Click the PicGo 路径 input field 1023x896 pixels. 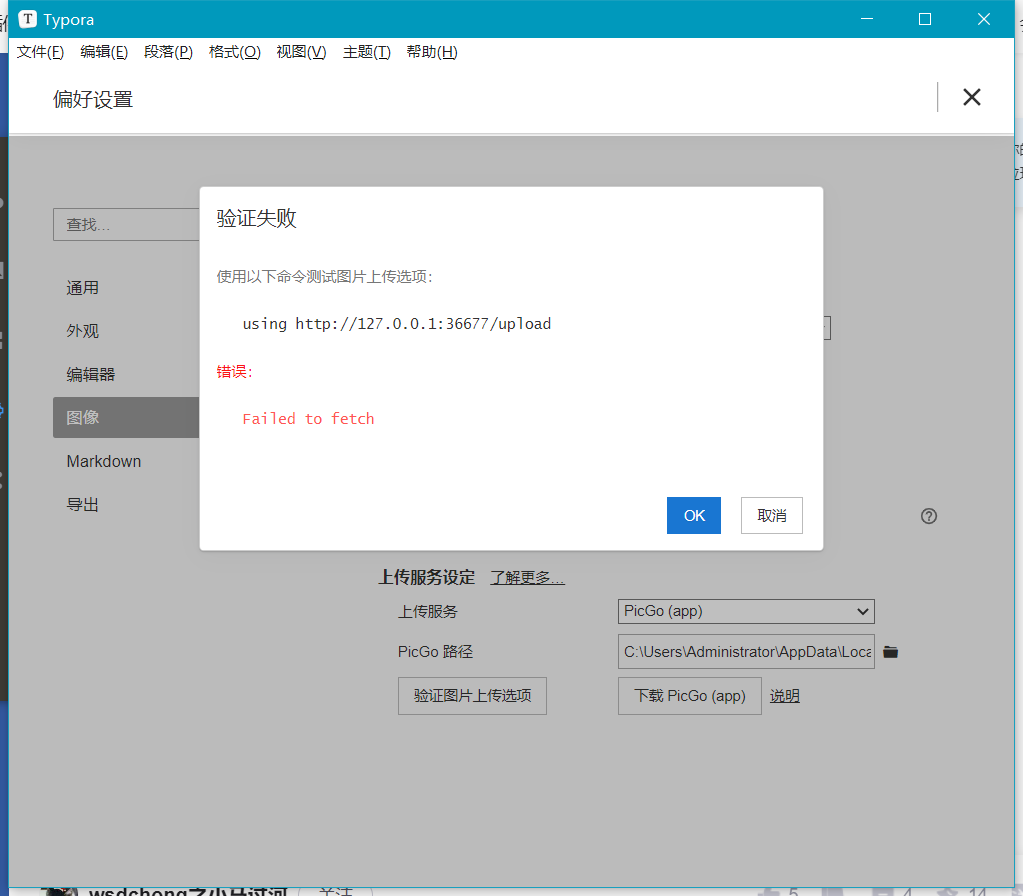pyautogui.click(x=746, y=651)
